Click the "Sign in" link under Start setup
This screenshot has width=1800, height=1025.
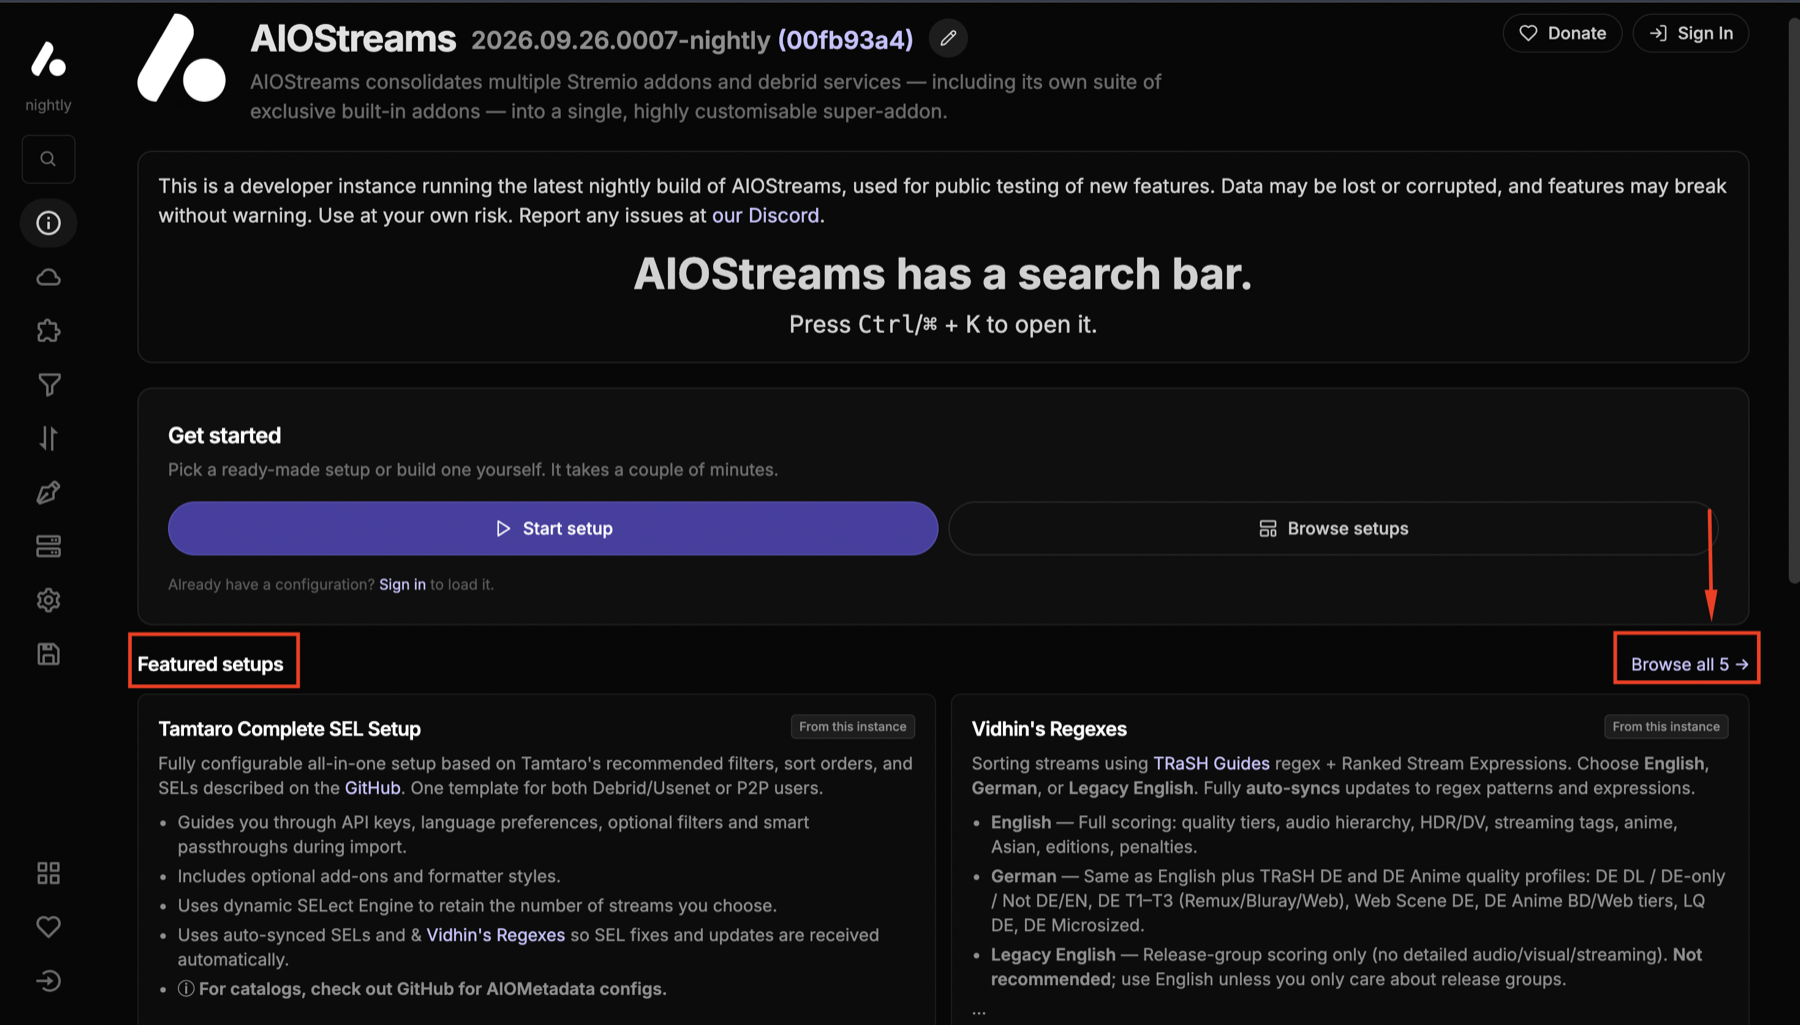pos(402,584)
